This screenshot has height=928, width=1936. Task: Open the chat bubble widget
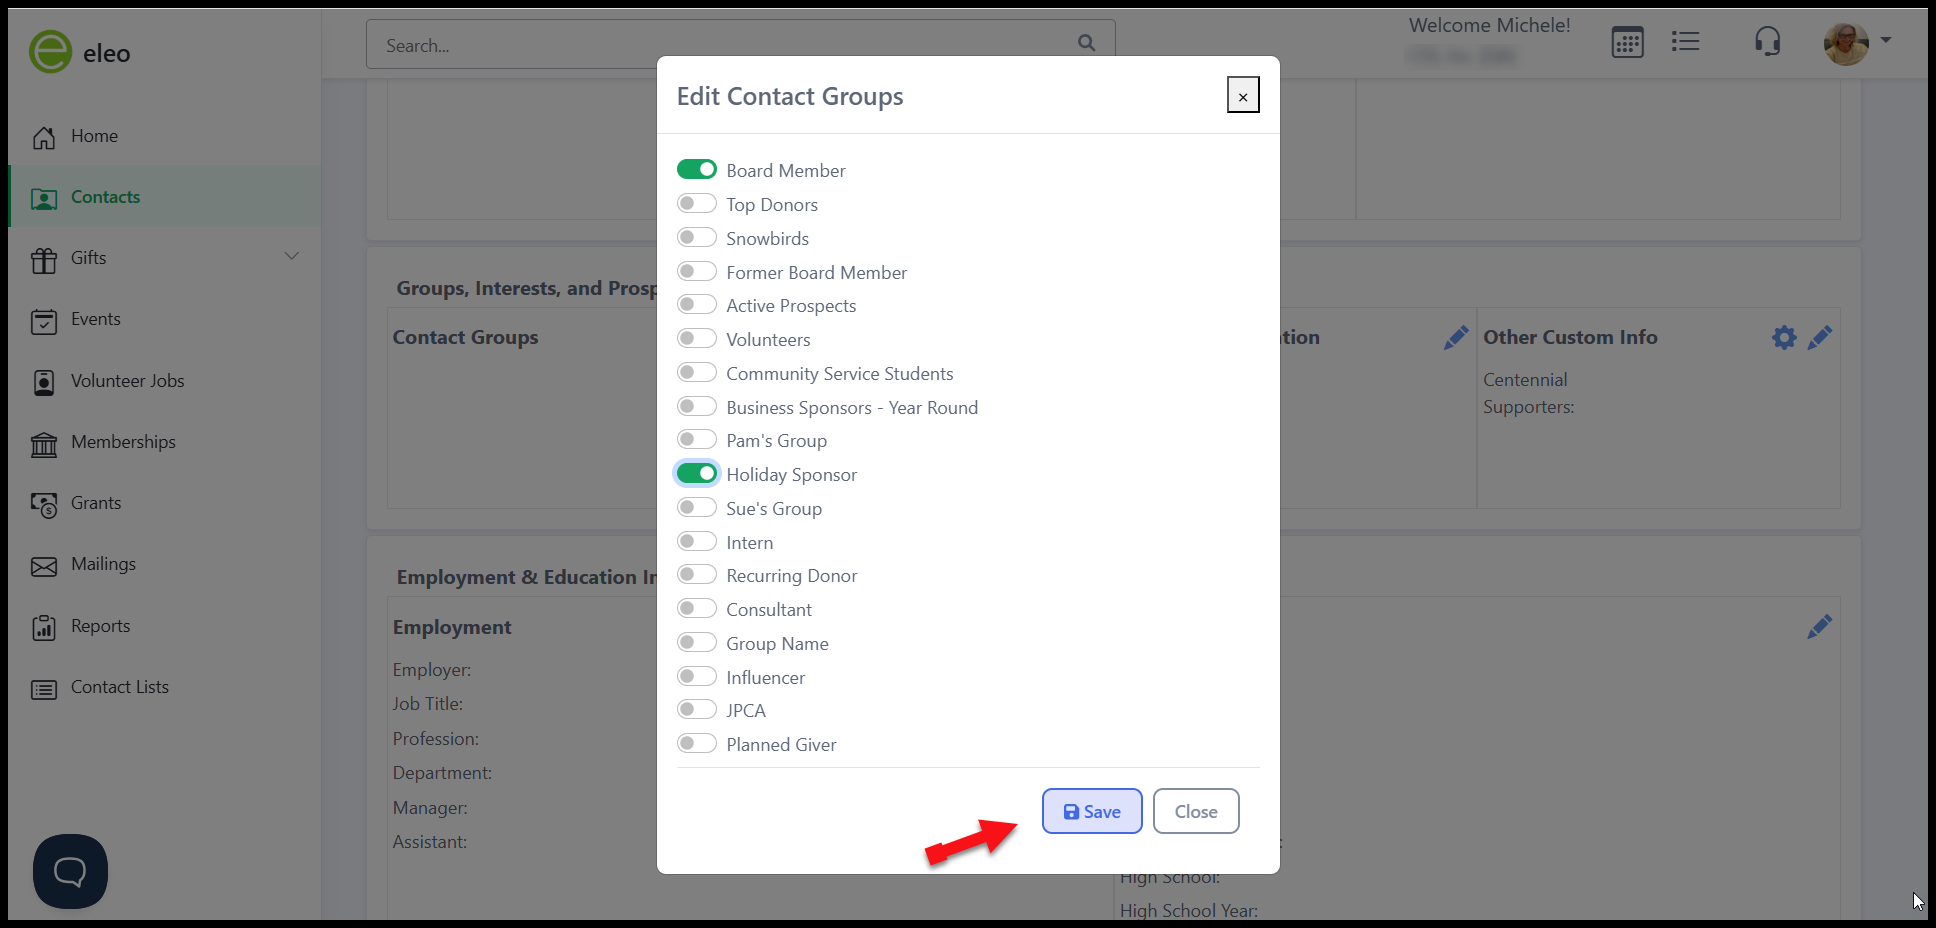[70, 871]
